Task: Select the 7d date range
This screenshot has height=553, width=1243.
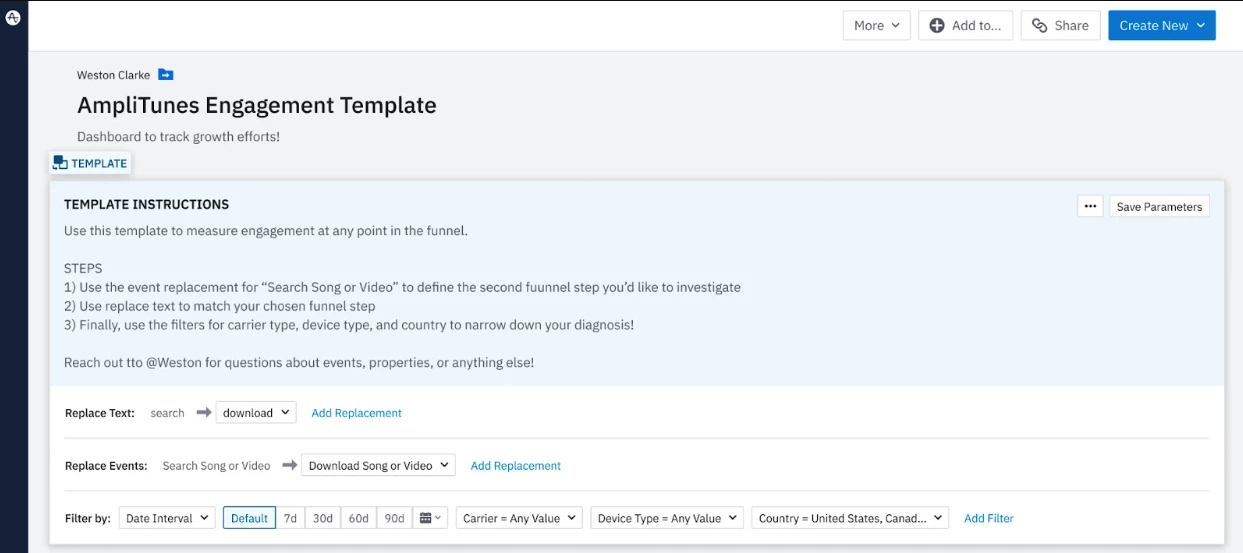Action: (290, 518)
